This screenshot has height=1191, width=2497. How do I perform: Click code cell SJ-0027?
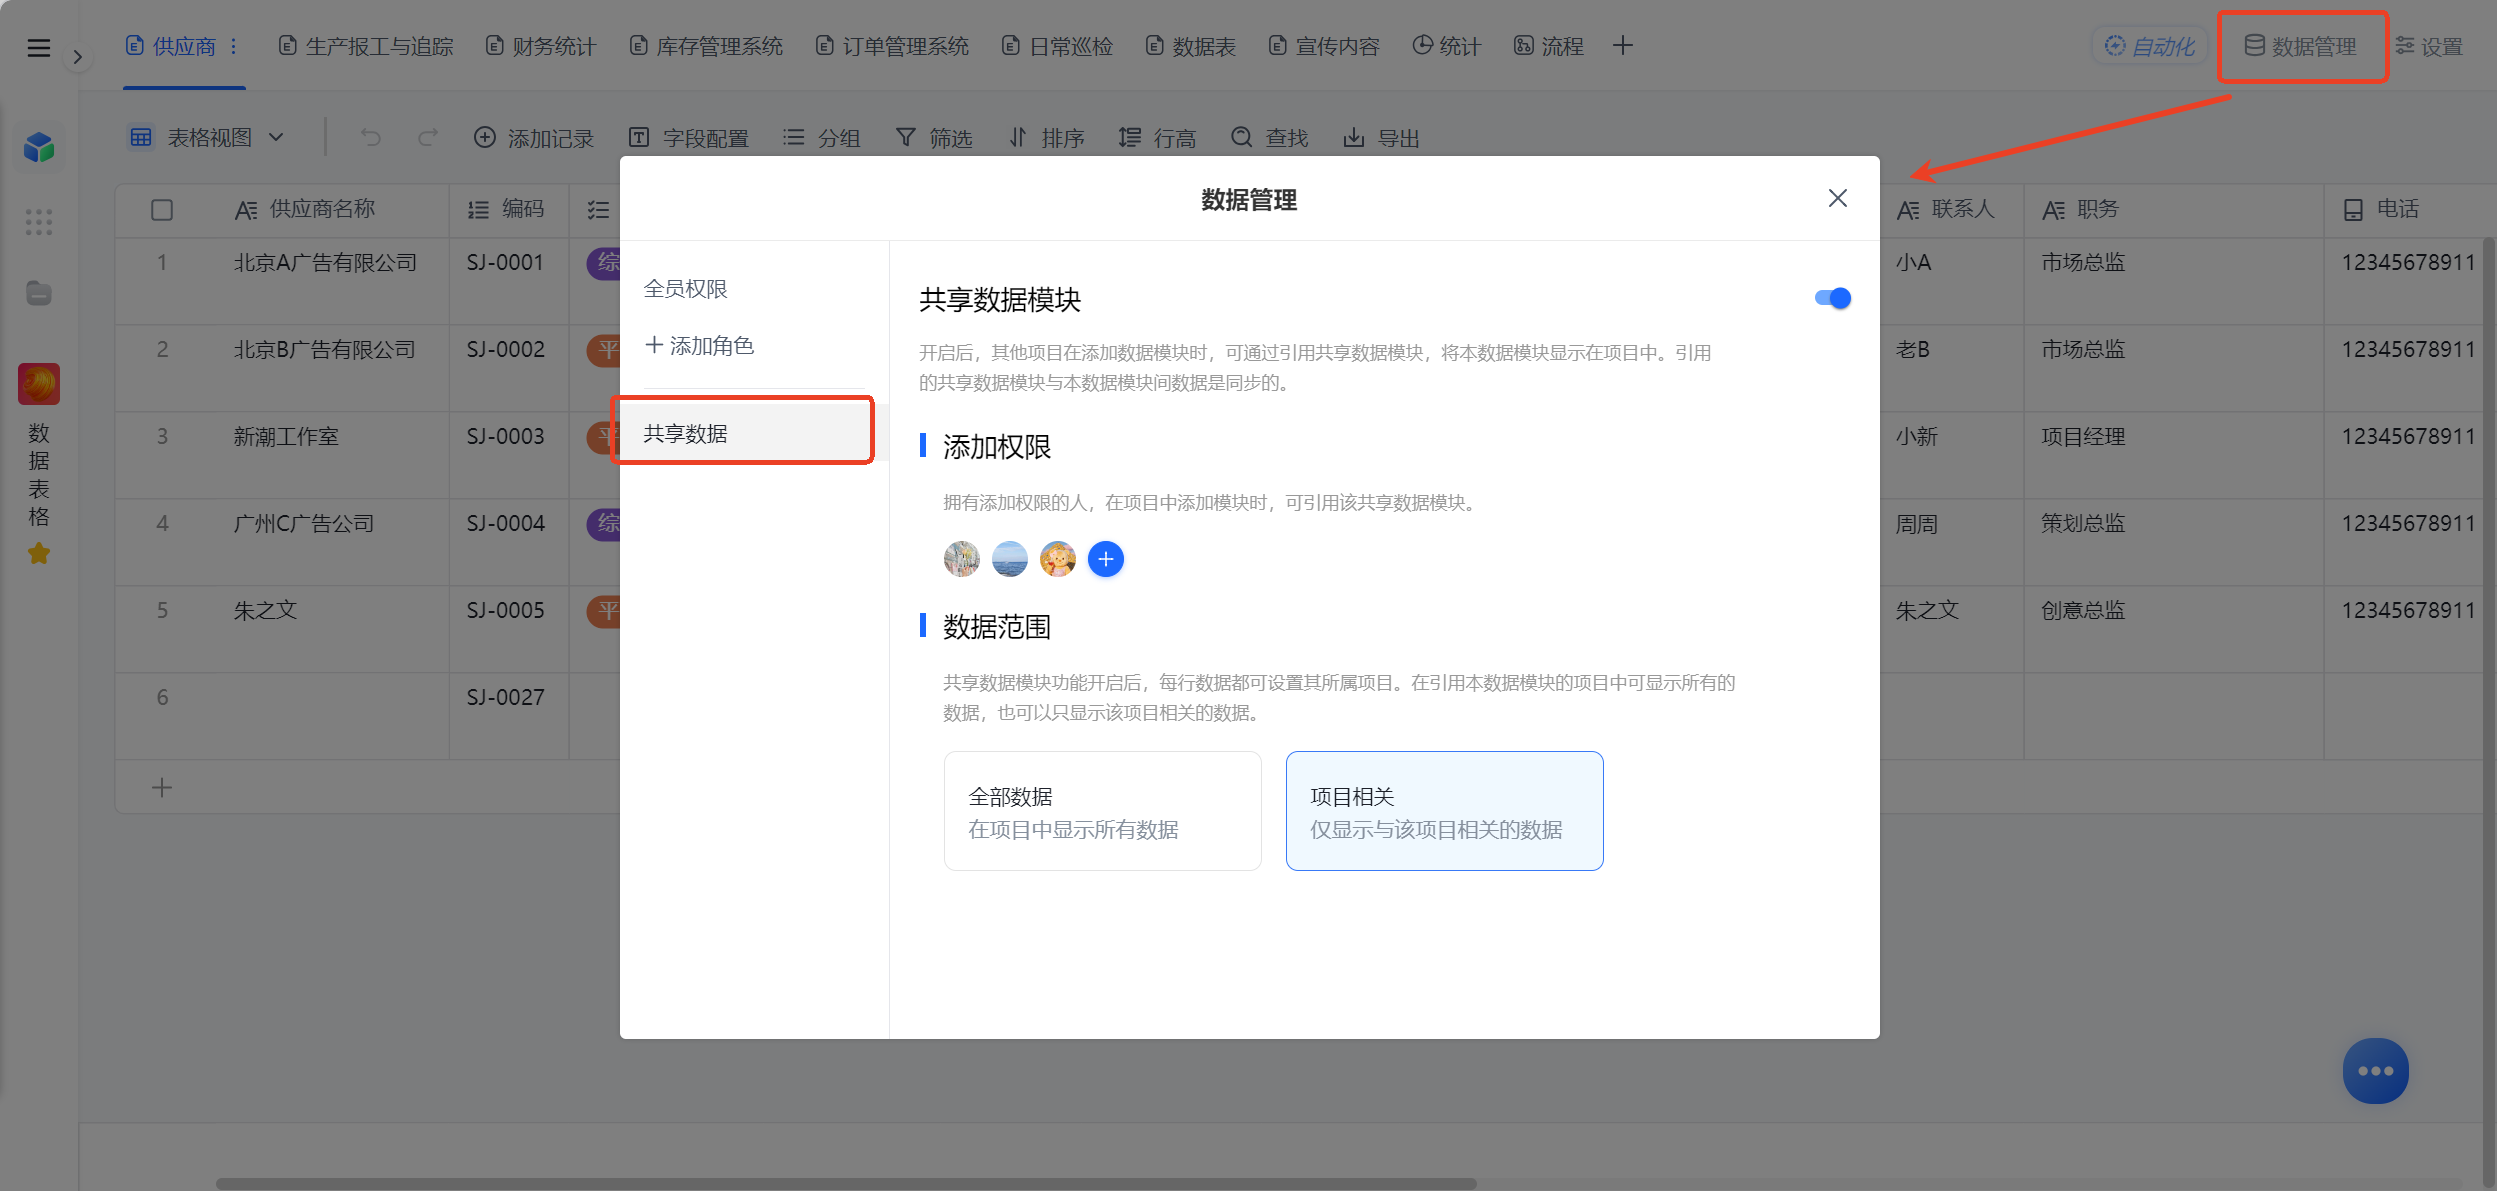pyautogui.click(x=506, y=698)
